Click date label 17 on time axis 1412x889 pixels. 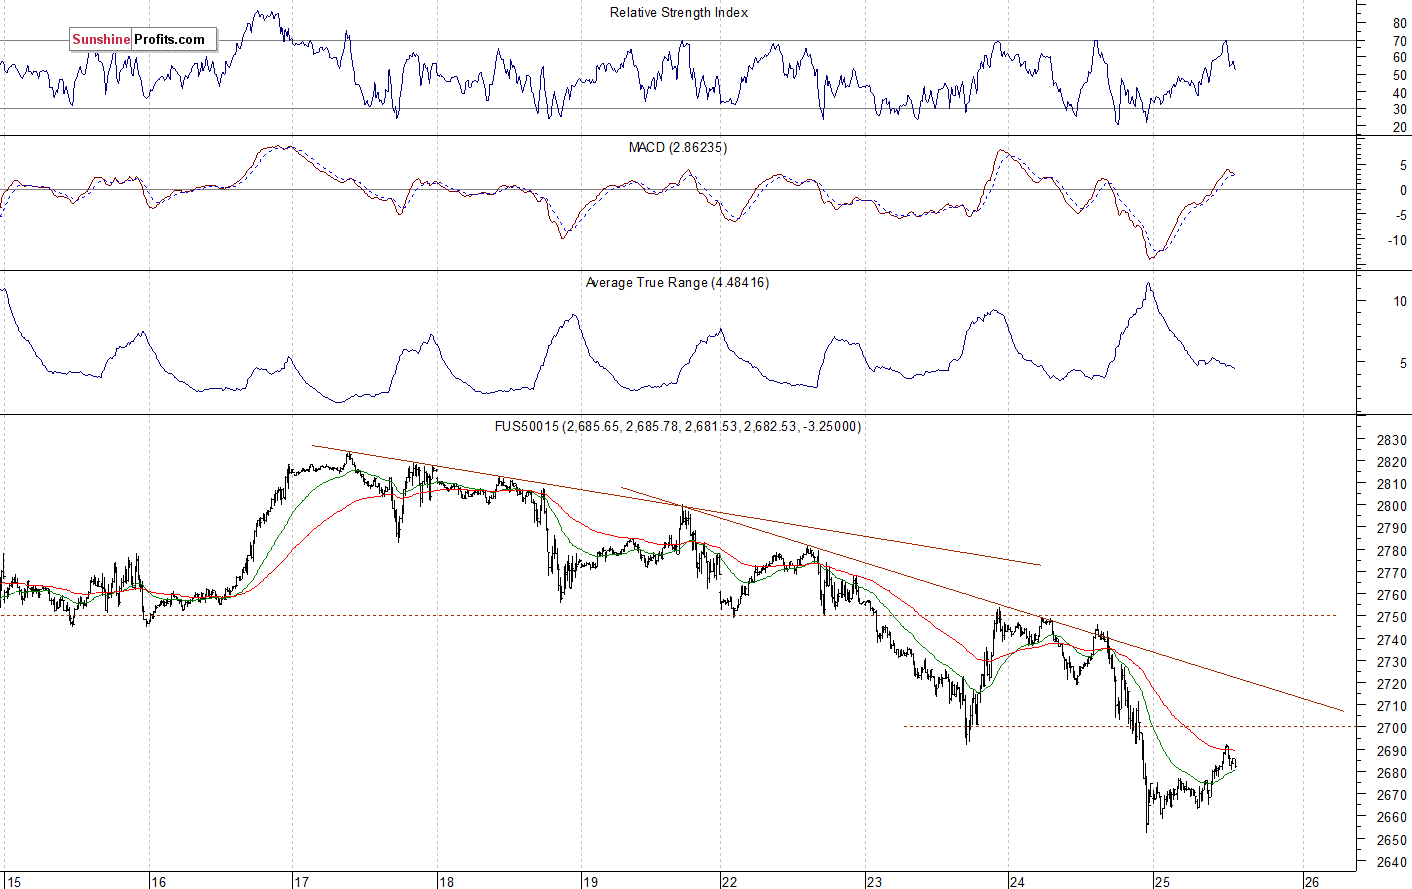pyautogui.click(x=302, y=882)
